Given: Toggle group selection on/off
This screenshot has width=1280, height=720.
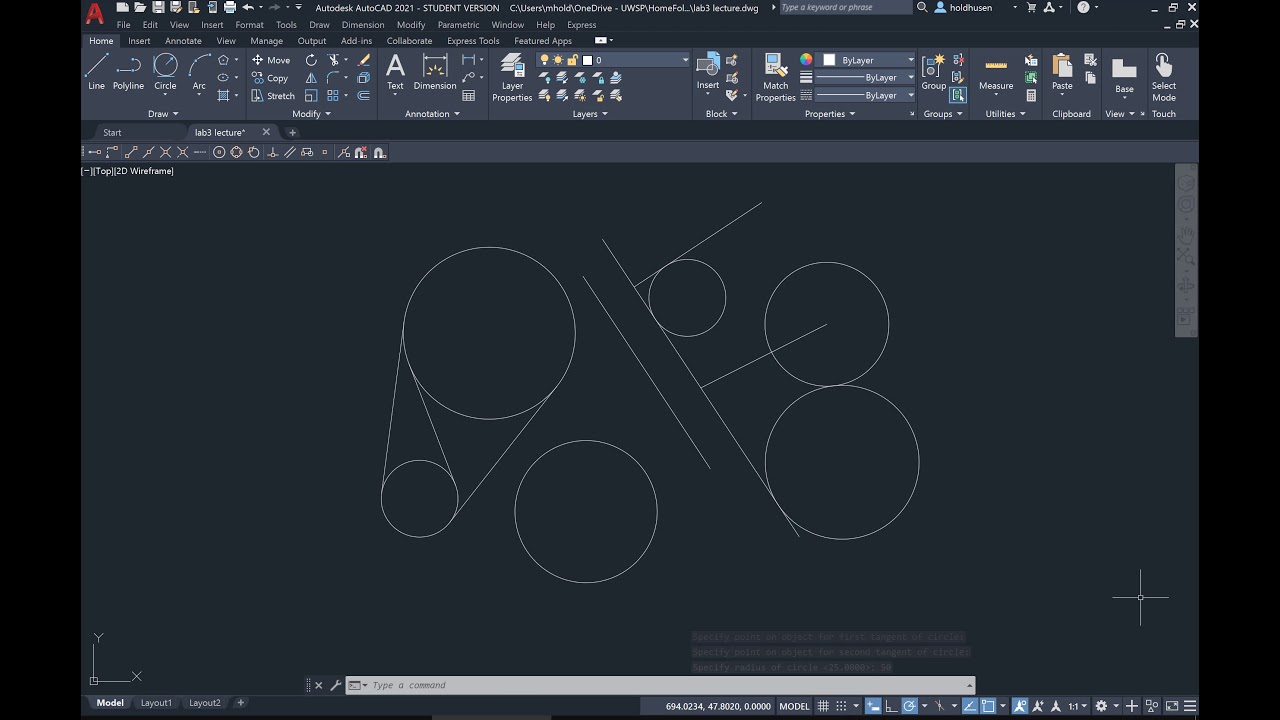Looking at the screenshot, I should [958, 96].
